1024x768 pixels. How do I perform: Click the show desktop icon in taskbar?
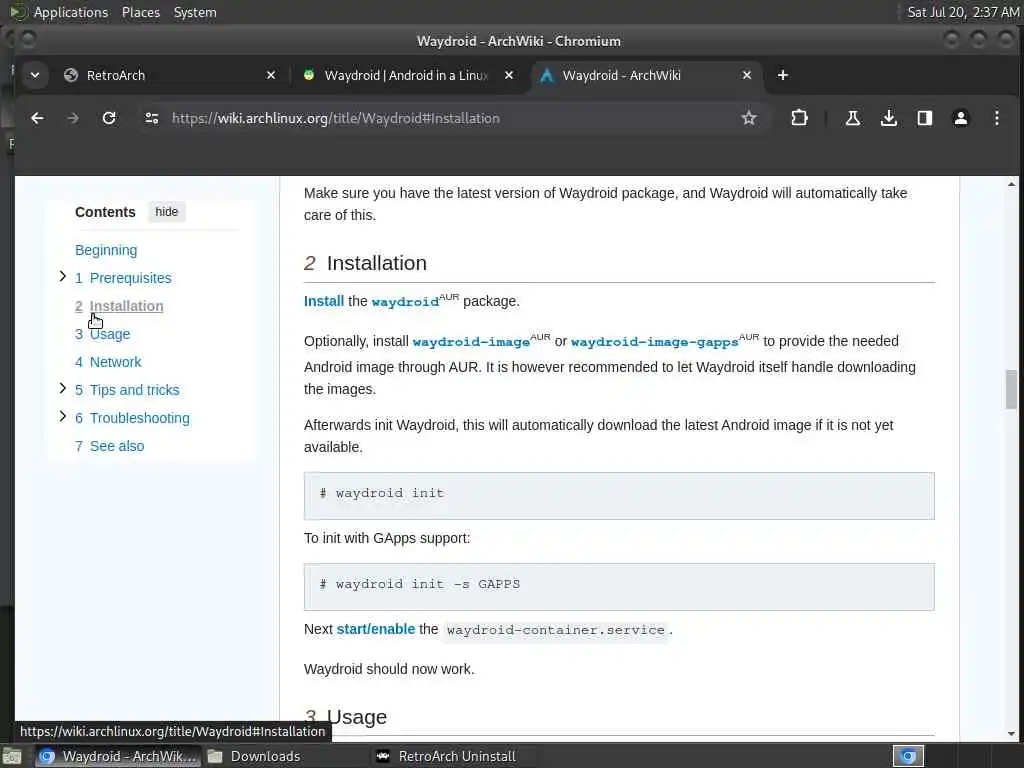pos(12,756)
